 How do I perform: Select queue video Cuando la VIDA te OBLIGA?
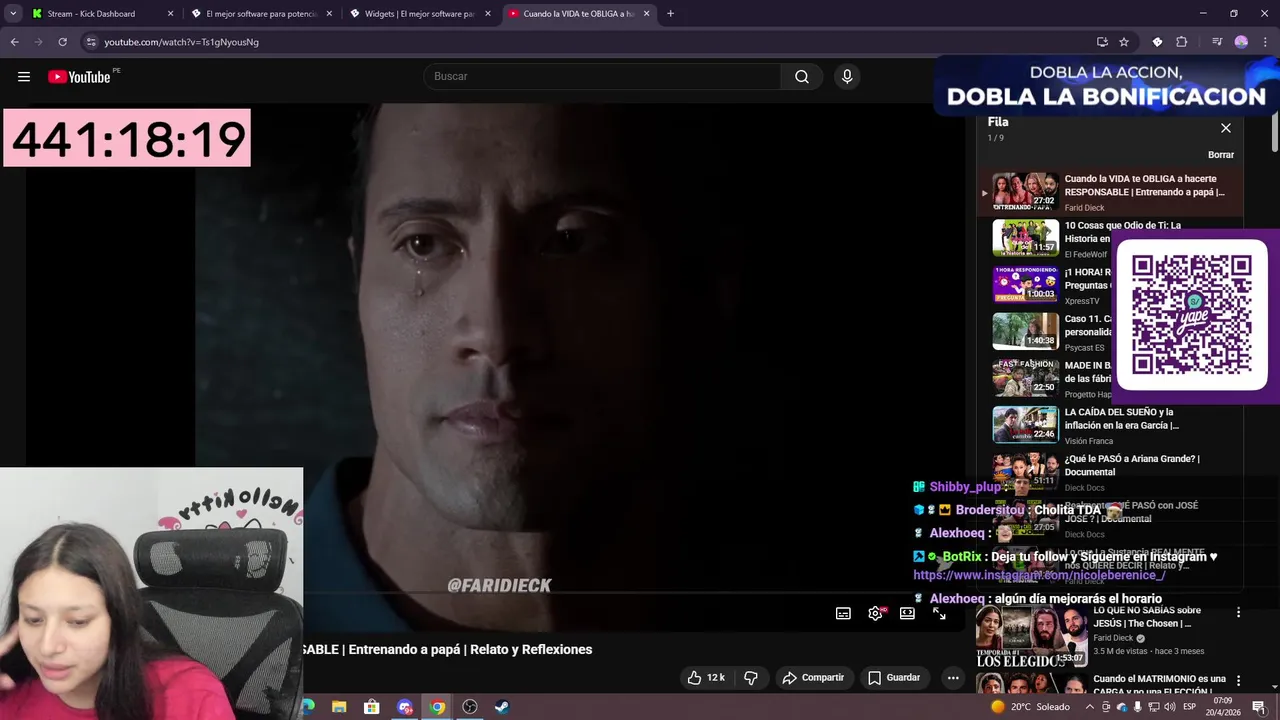point(1110,192)
